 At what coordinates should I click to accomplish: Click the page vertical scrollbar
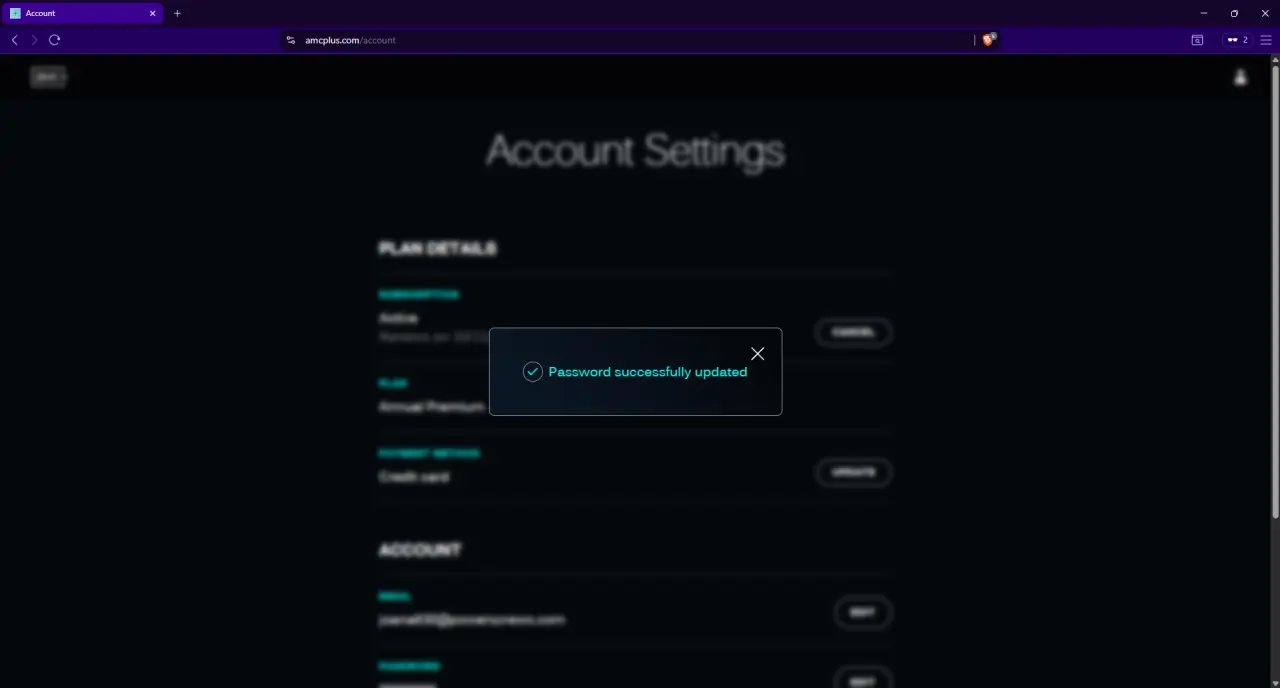(x=1274, y=290)
